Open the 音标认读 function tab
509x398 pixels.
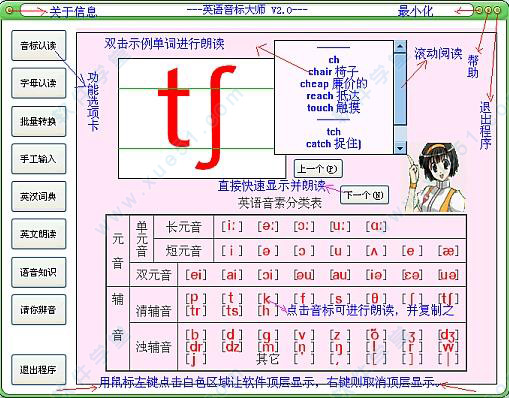pos(39,46)
